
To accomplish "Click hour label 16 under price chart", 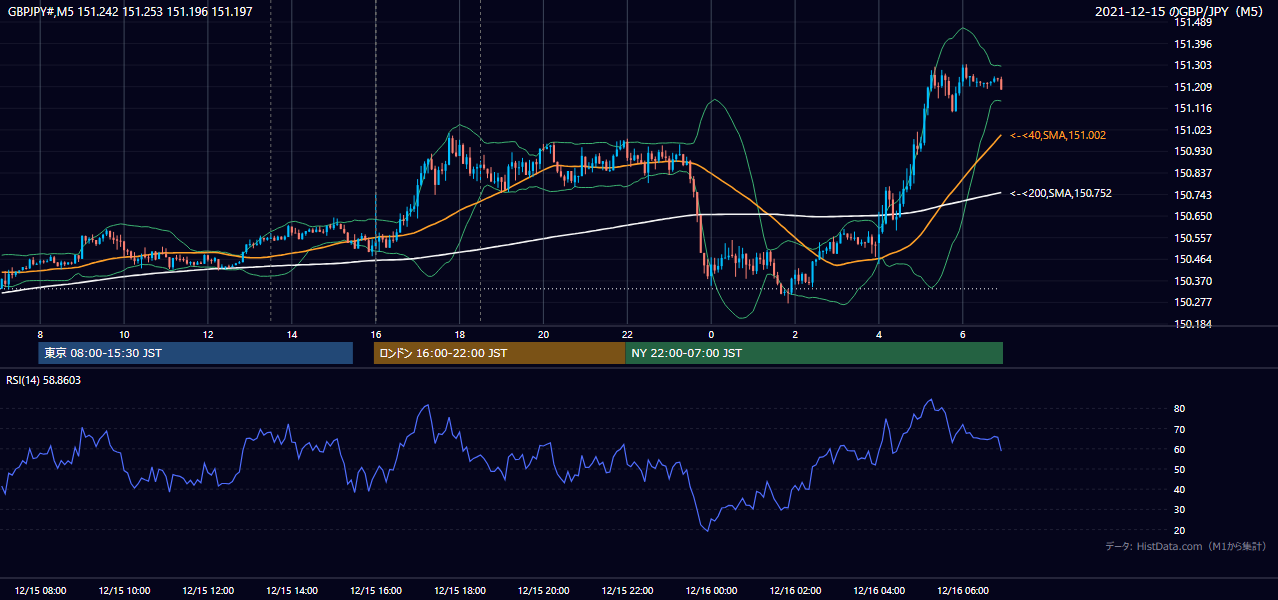I will tap(376, 334).
